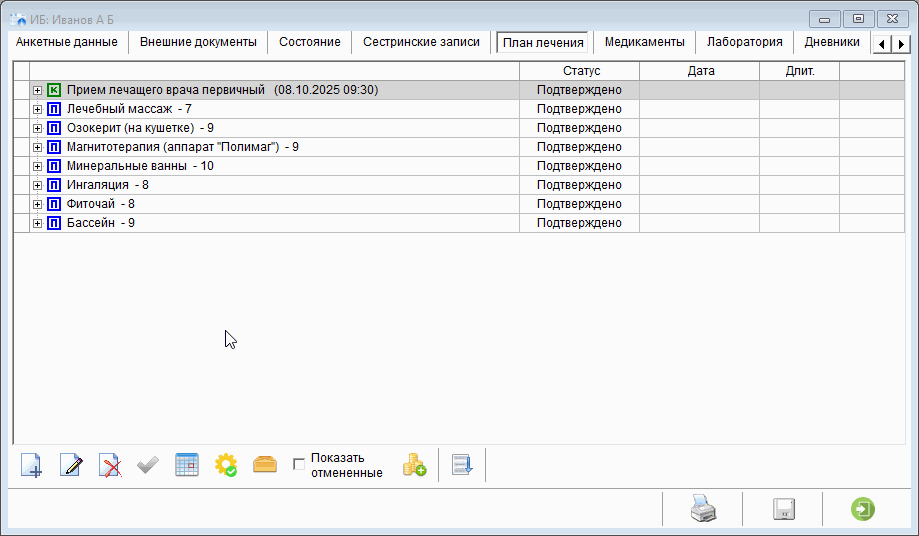
Task: Click the blue П icon of Озокерит
Action: [54, 128]
